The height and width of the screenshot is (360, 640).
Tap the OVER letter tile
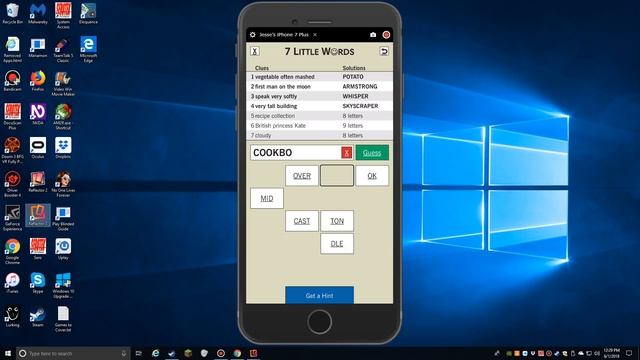[302, 176]
